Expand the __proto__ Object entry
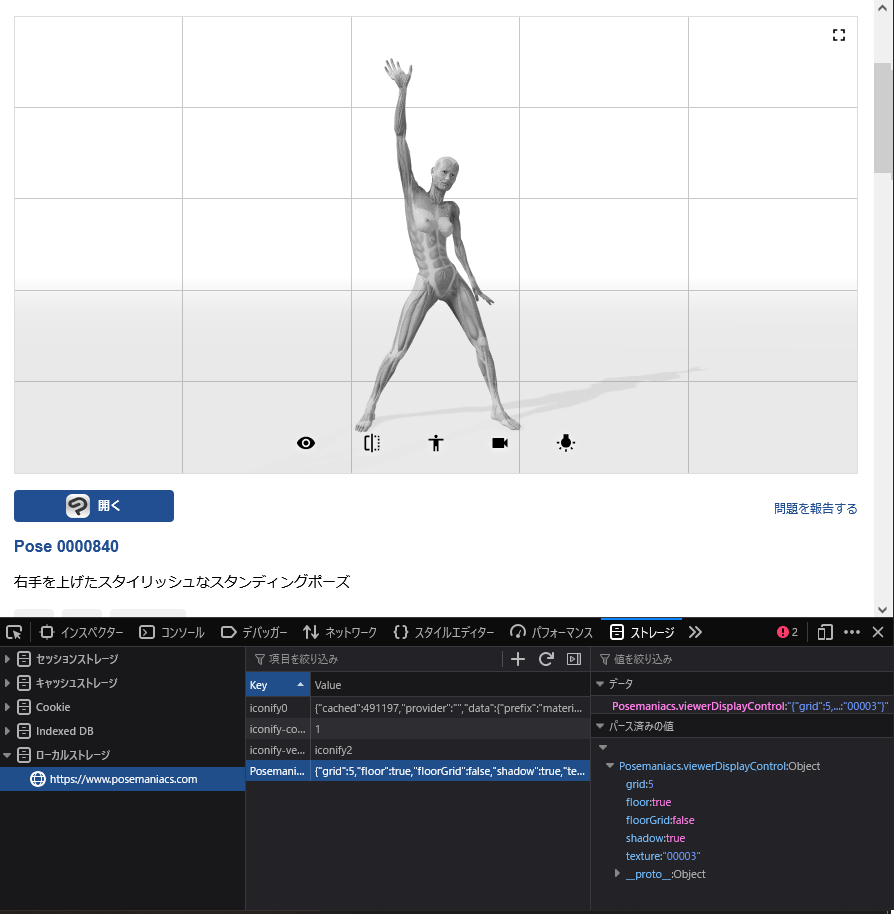Image resolution: width=894 pixels, height=914 pixels. [x=618, y=874]
